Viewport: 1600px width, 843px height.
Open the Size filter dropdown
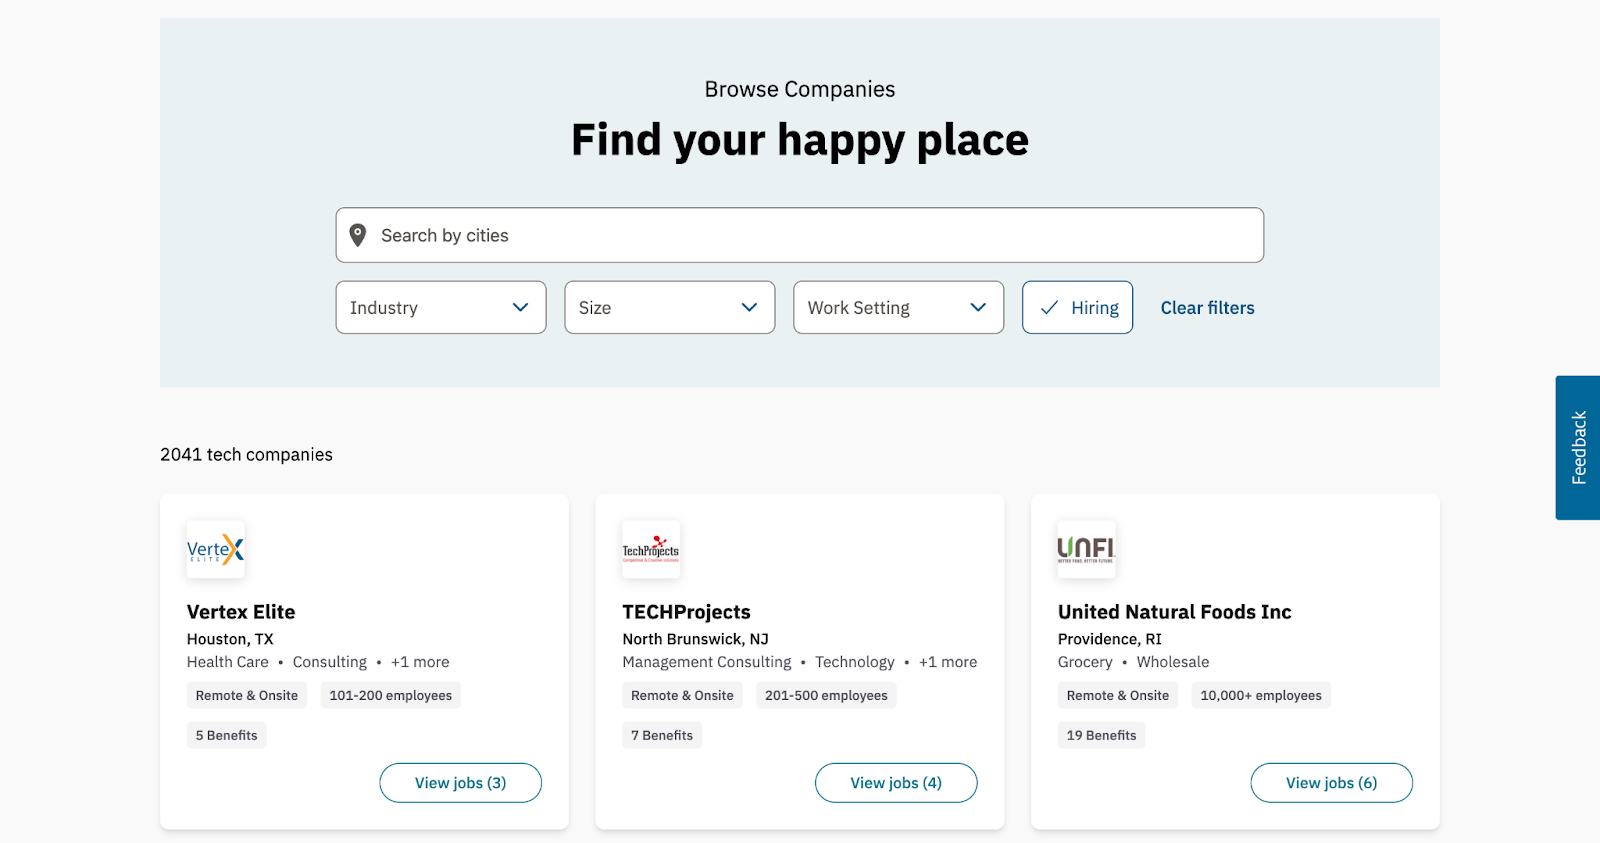pos(669,308)
